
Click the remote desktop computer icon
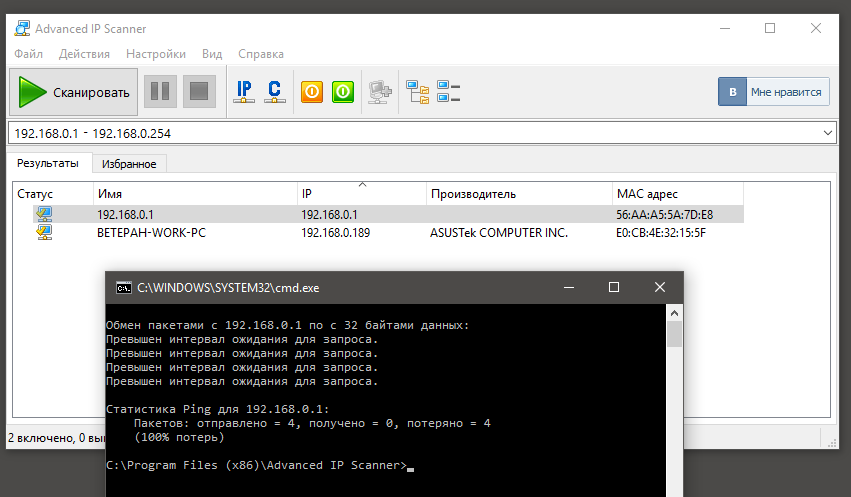click(379, 92)
